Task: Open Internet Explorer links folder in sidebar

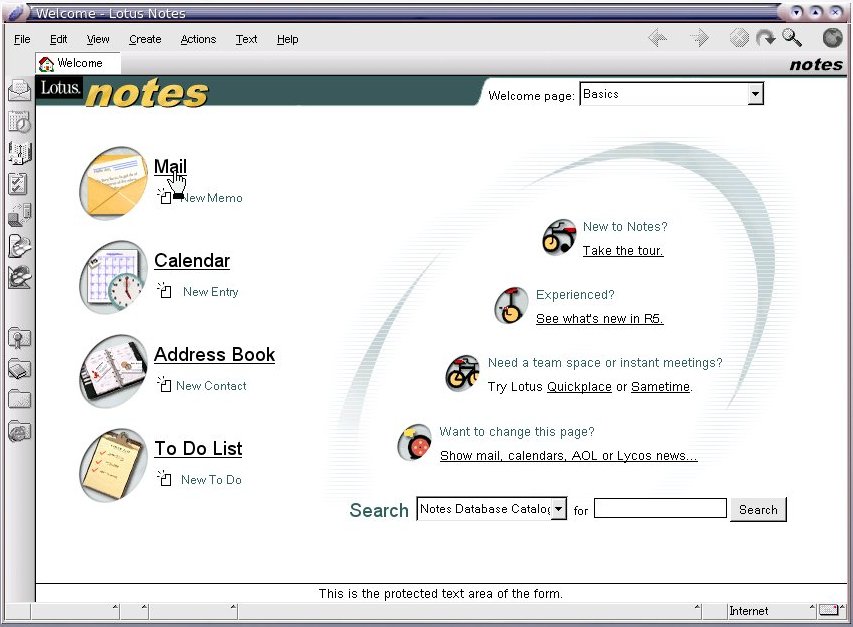Action: [x=20, y=431]
